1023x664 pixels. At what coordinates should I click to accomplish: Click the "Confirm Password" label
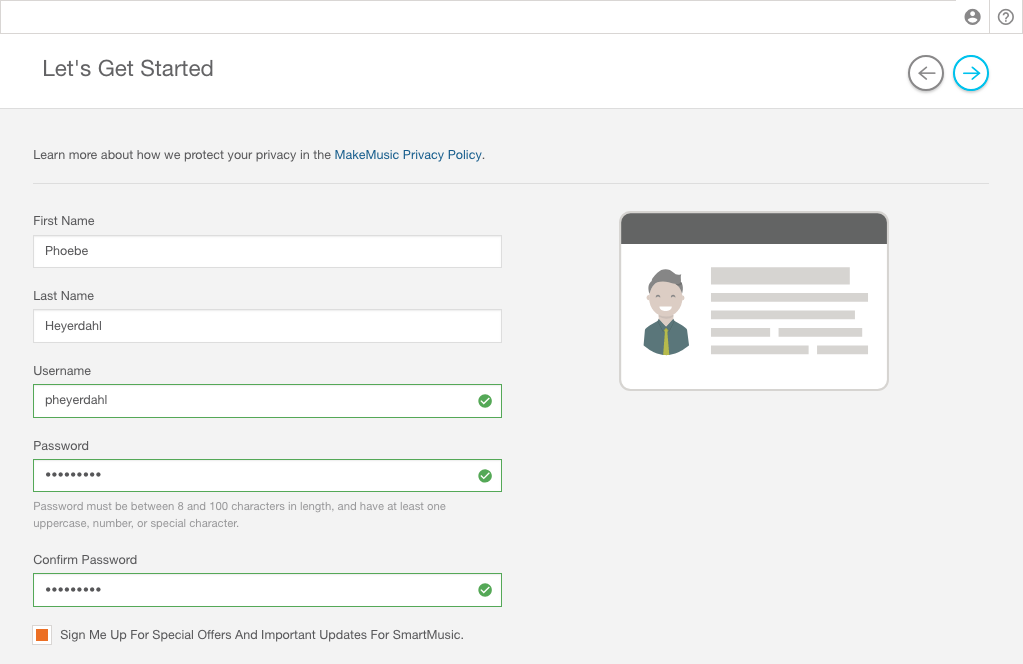pos(85,560)
